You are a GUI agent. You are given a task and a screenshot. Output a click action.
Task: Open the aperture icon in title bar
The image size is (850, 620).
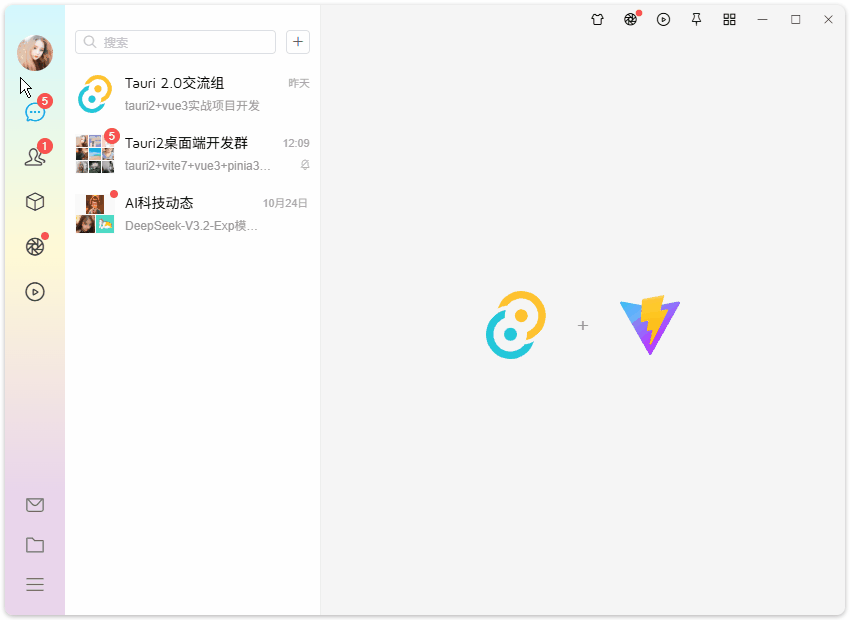[x=630, y=20]
